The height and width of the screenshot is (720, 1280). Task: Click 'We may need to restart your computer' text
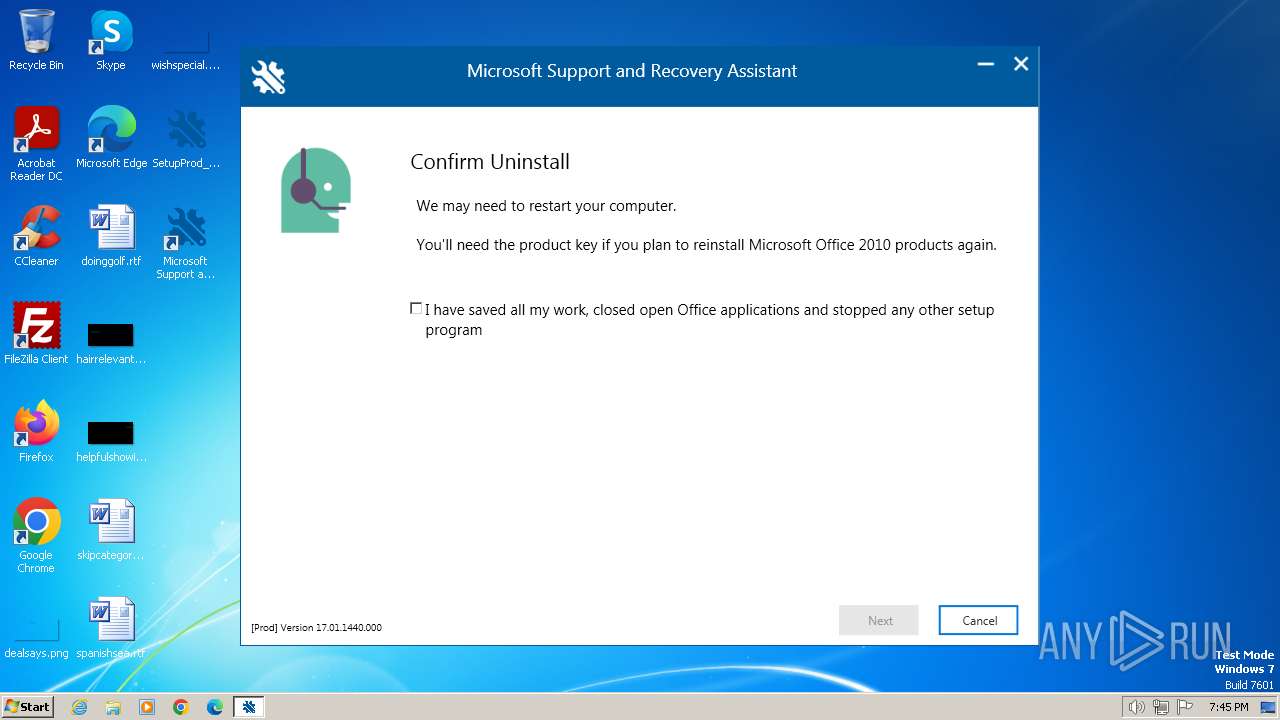[x=546, y=206]
